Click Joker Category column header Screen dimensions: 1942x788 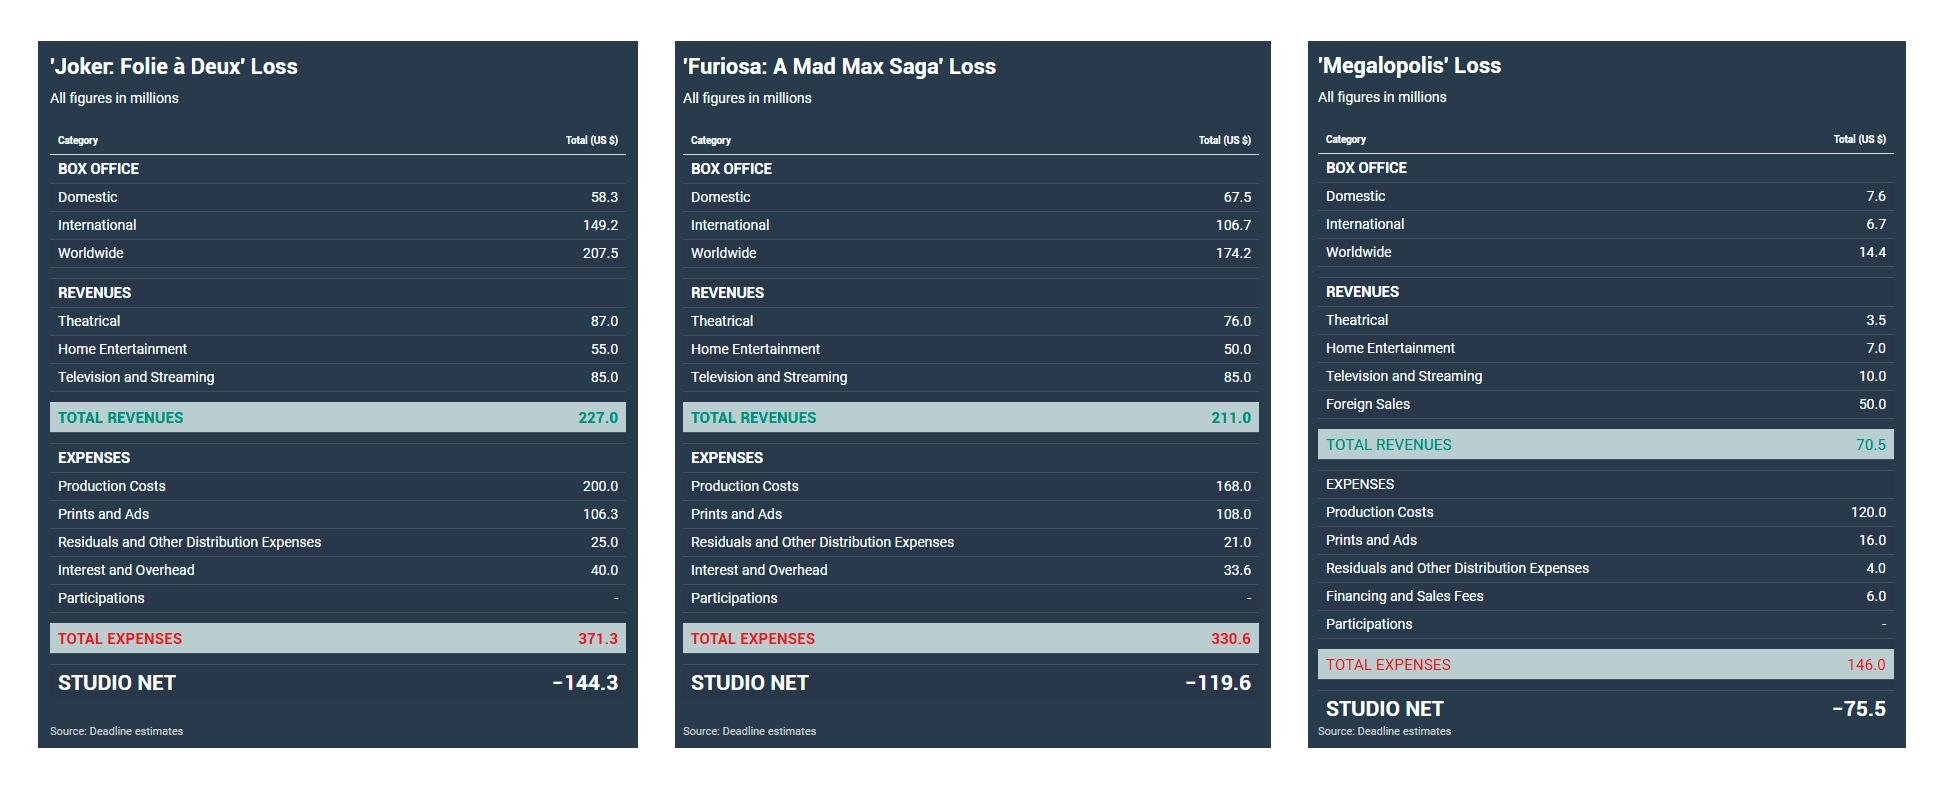78,140
